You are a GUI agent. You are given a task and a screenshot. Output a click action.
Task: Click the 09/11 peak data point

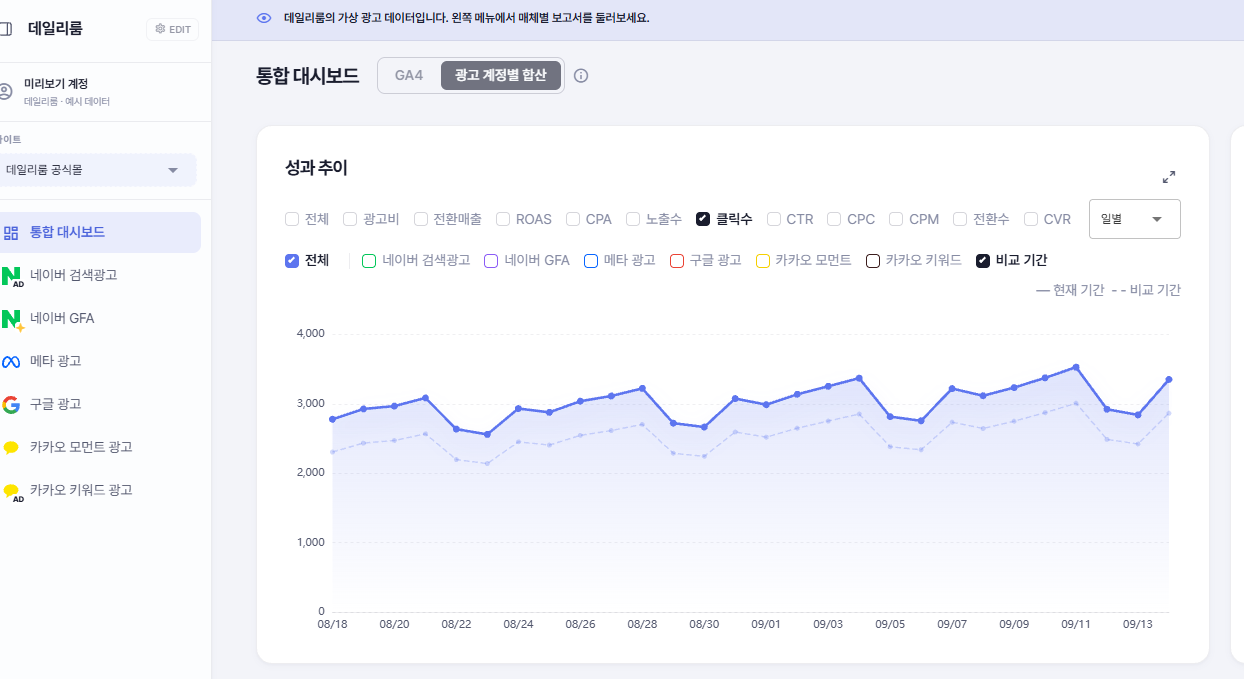click(x=1076, y=367)
